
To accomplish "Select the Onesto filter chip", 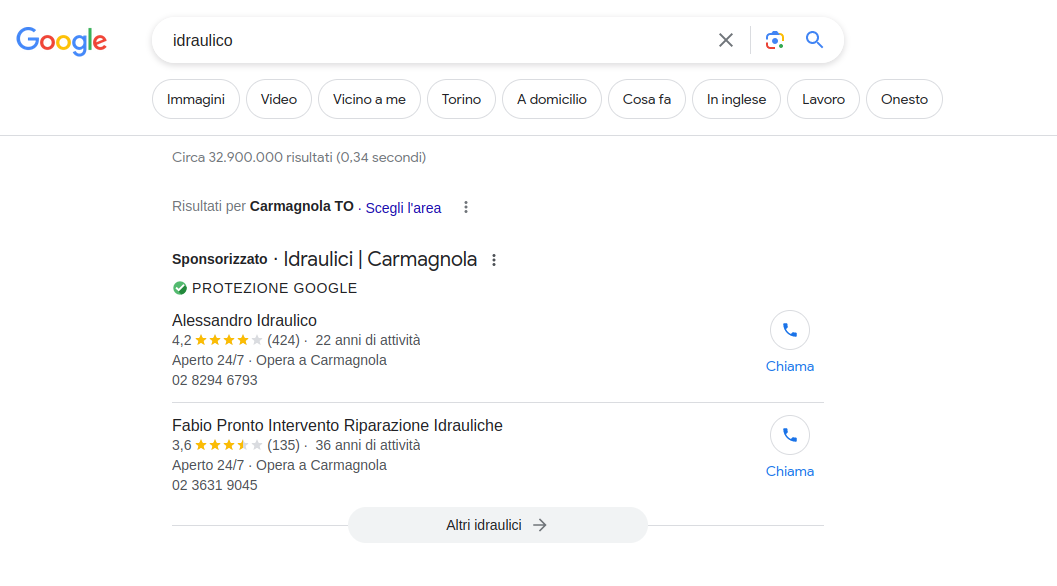I will pyautogui.click(x=904, y=99).
